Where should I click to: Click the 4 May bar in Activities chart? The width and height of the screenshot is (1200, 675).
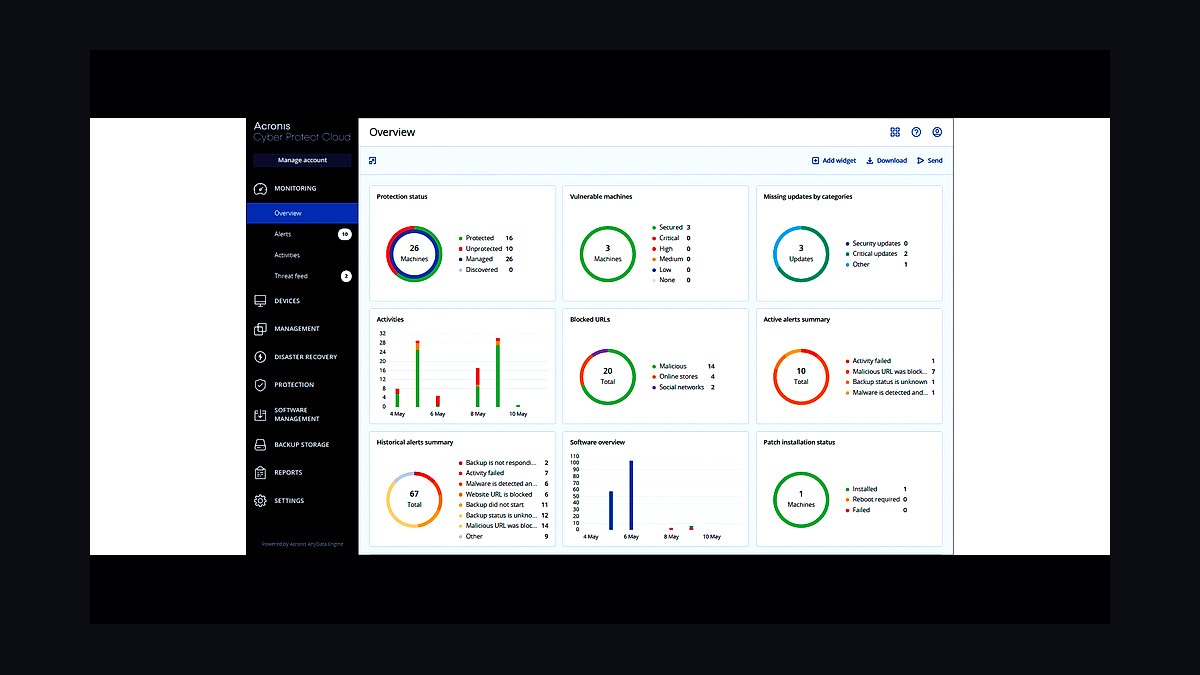point(397,398)
